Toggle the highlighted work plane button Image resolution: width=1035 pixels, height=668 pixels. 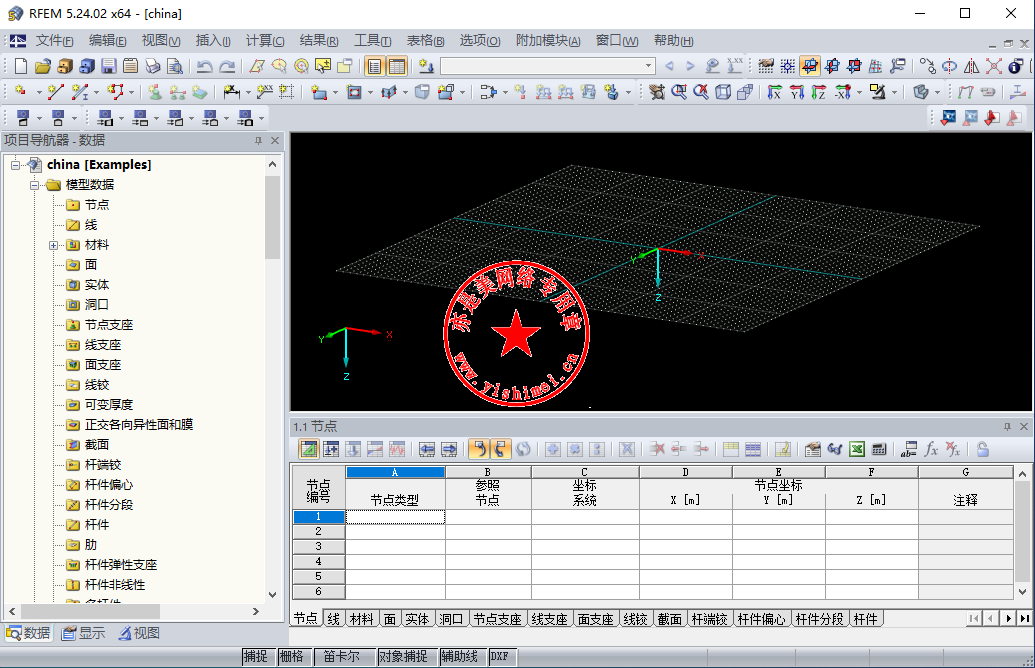(810, 66)
